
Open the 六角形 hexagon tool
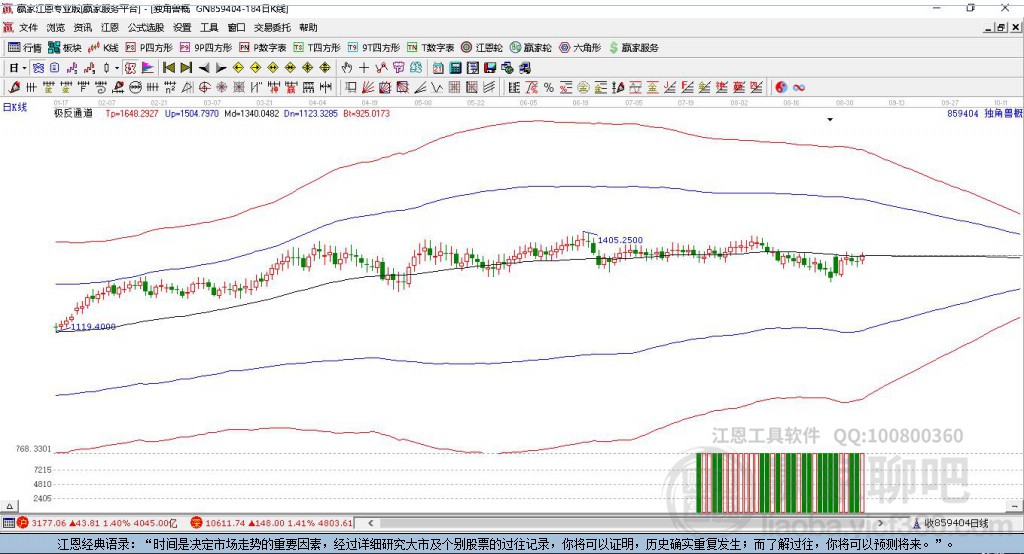coord(580,48)
